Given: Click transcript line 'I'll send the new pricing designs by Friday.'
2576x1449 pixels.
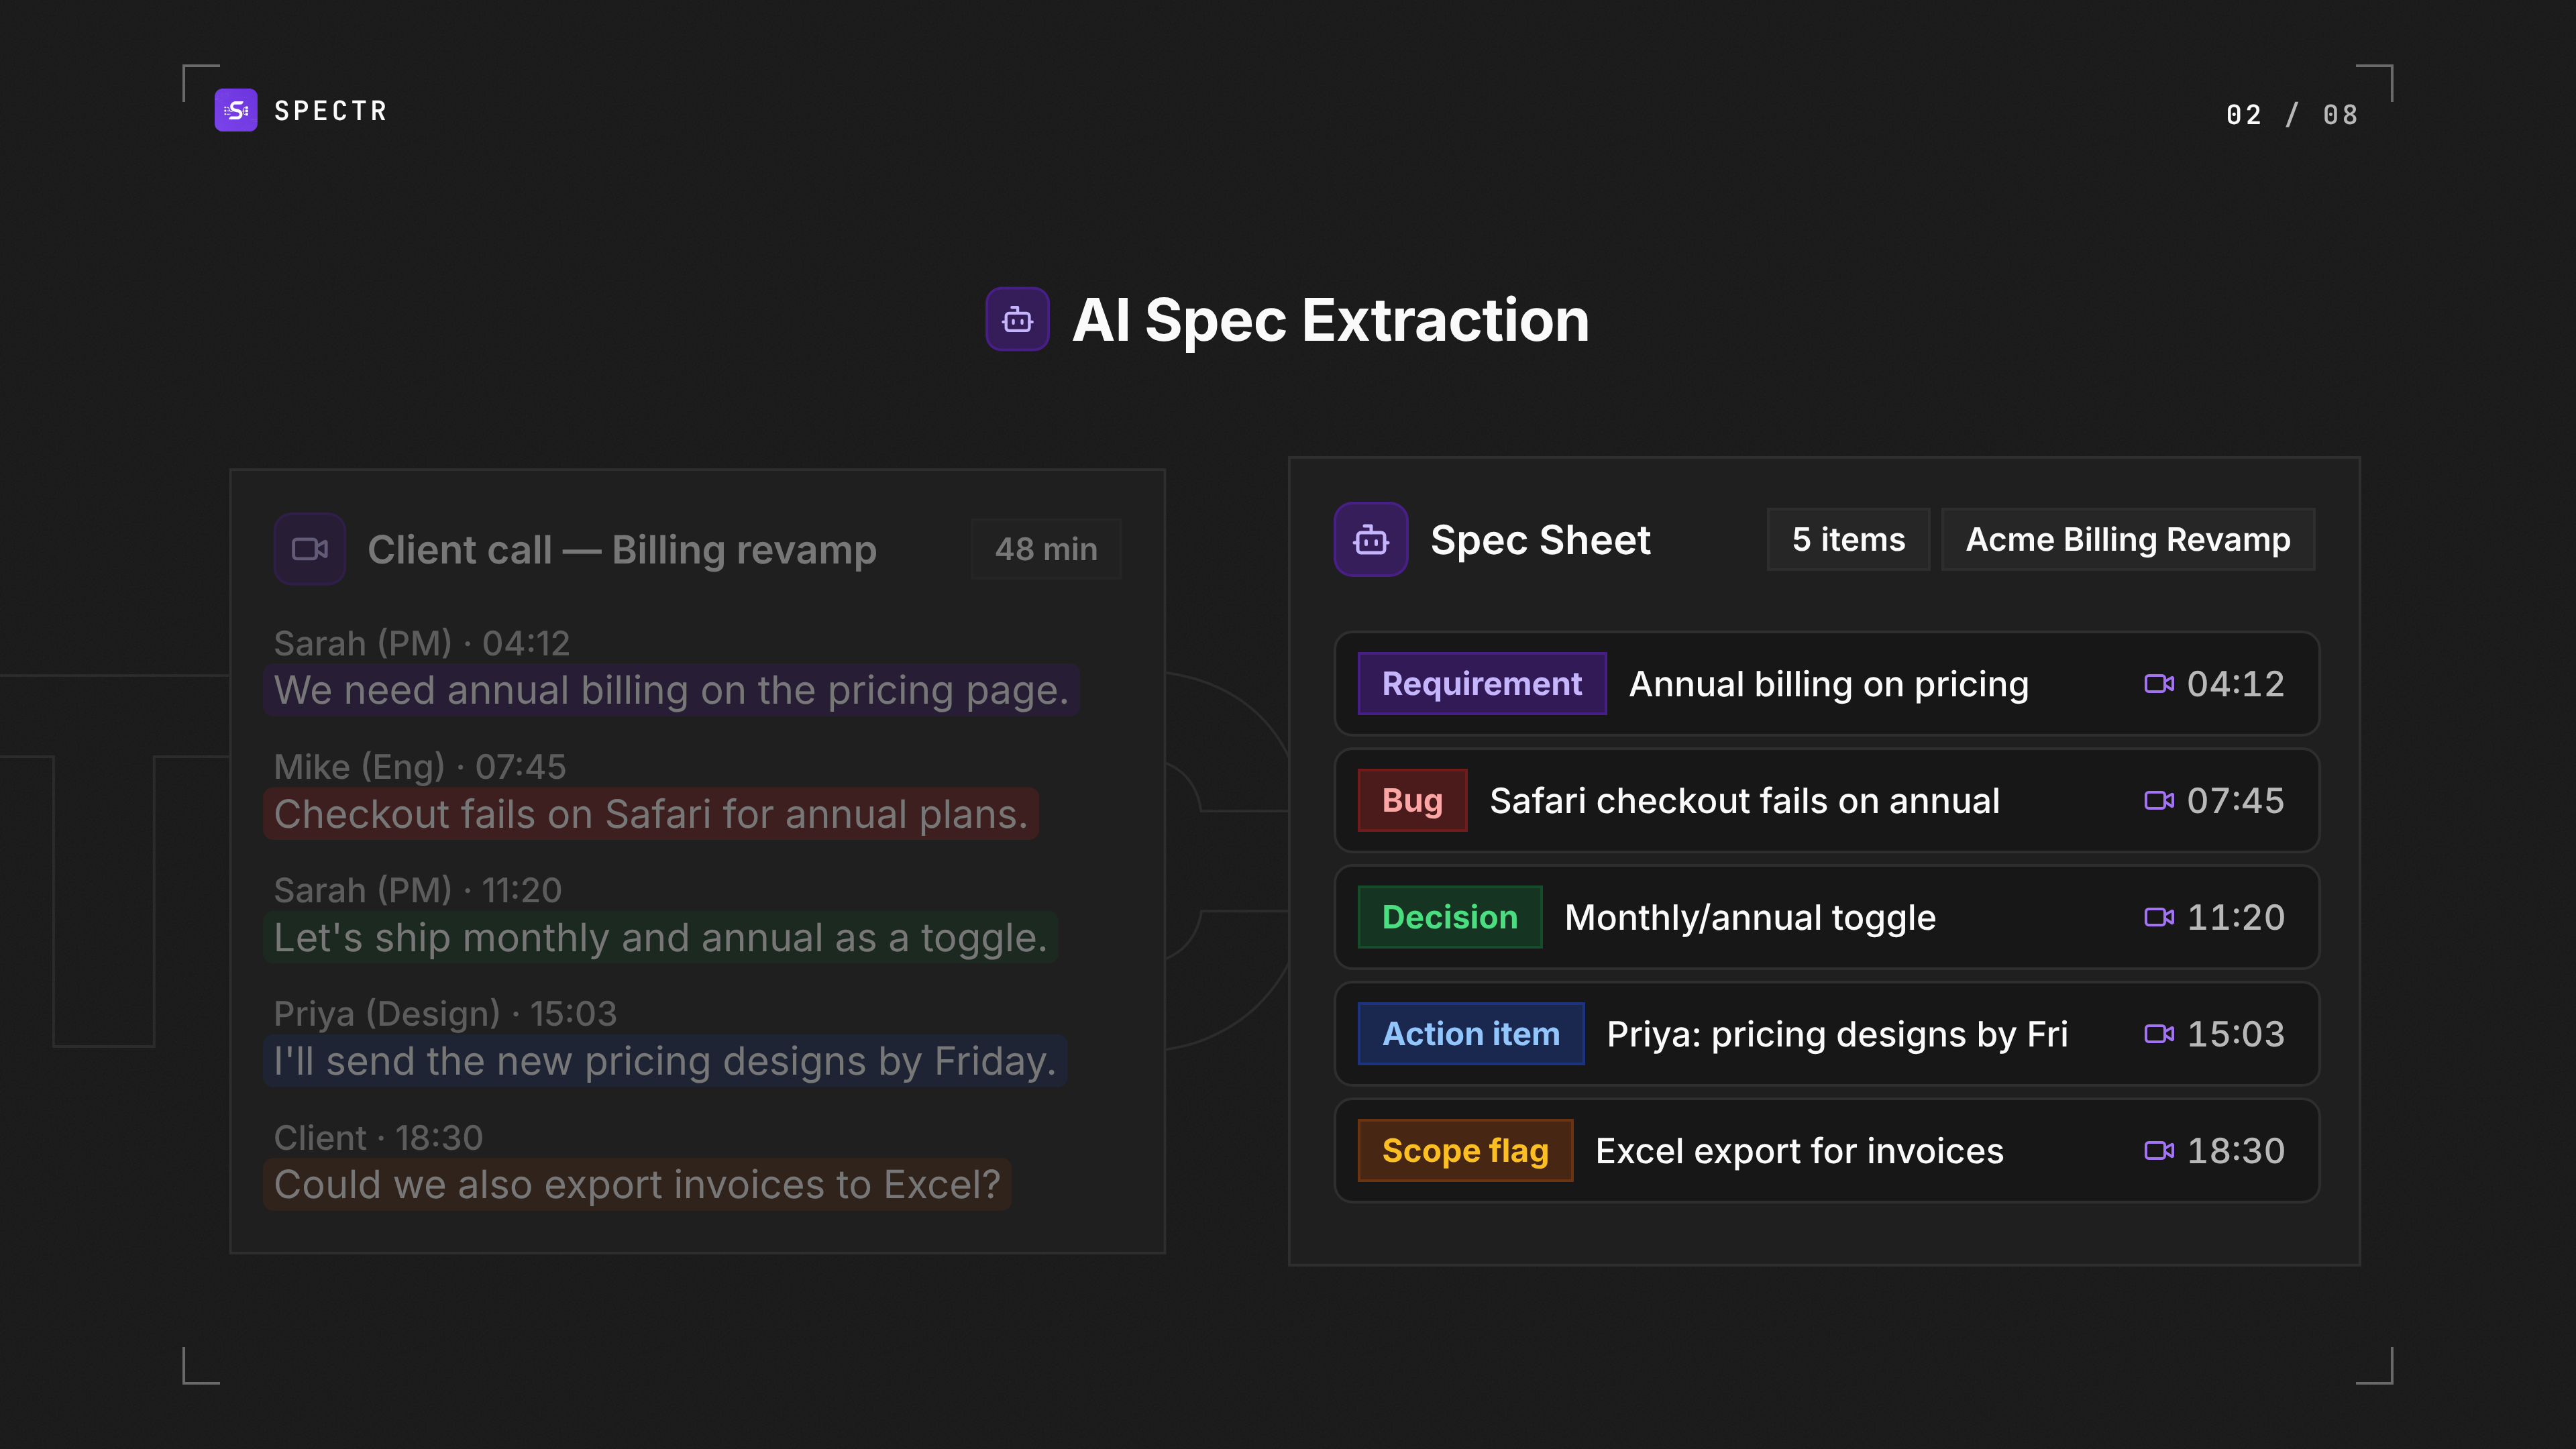Looking at the screenshot, I should (x=665, y=1061).
